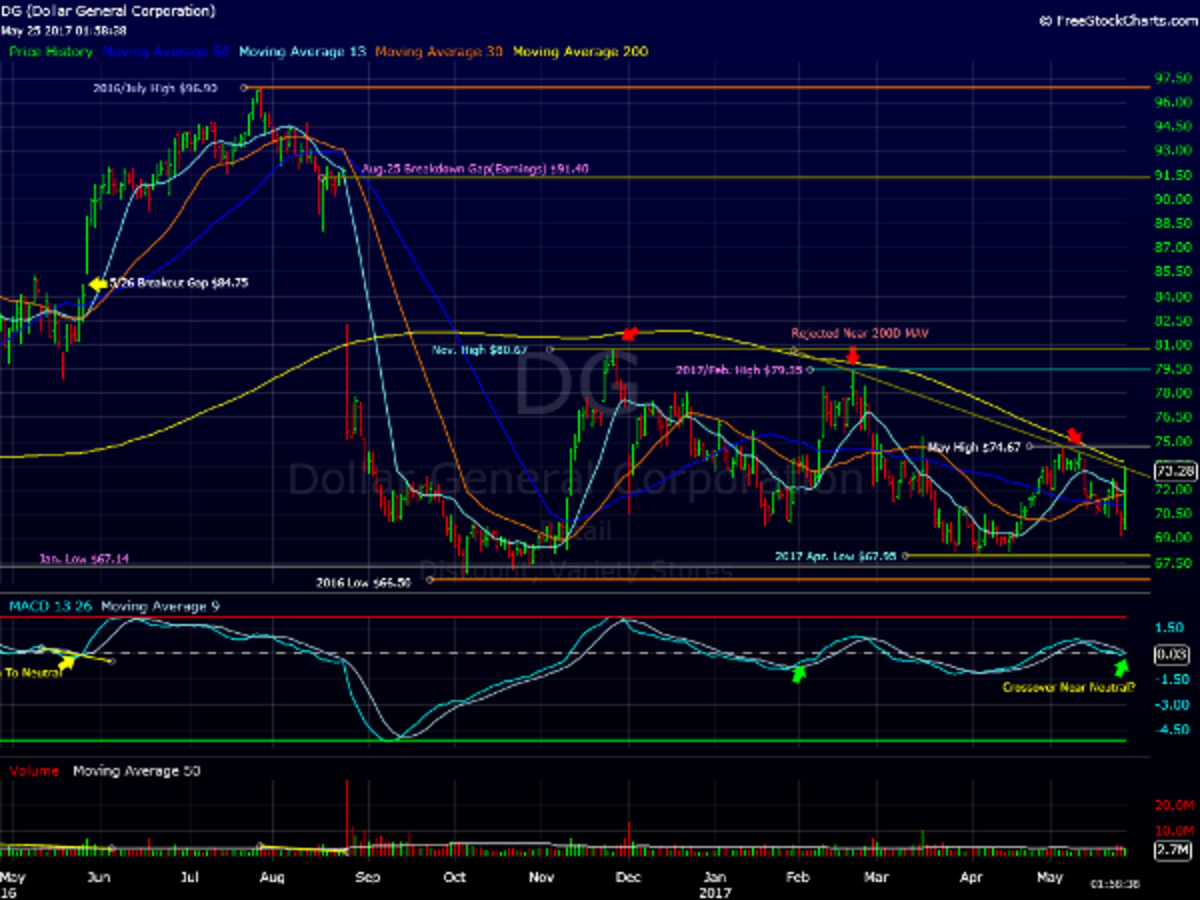Image resolution: width=1200 pixels, height=900 pixels.
Task: Toggle the Moving Average 50 price legend
Action: point(150,51)
